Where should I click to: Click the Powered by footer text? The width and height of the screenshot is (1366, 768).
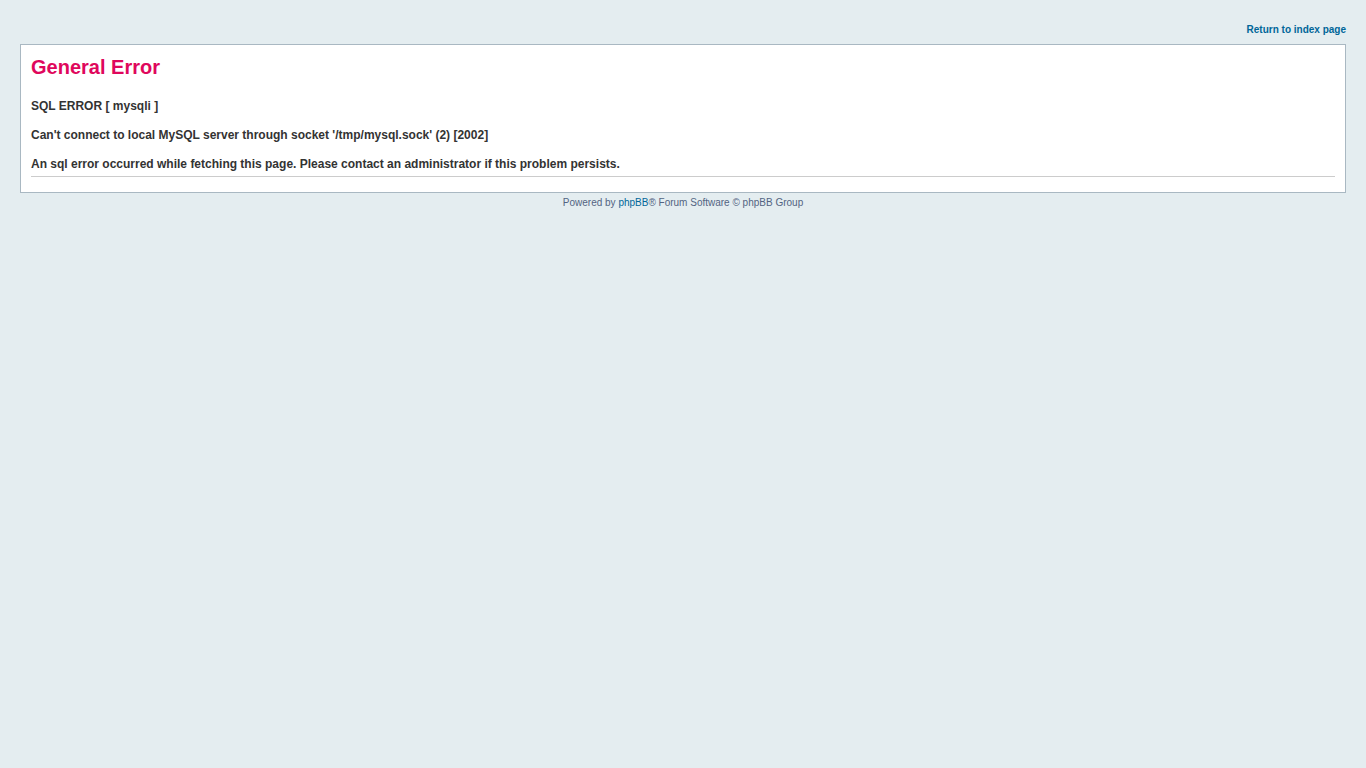click(589, 203)
